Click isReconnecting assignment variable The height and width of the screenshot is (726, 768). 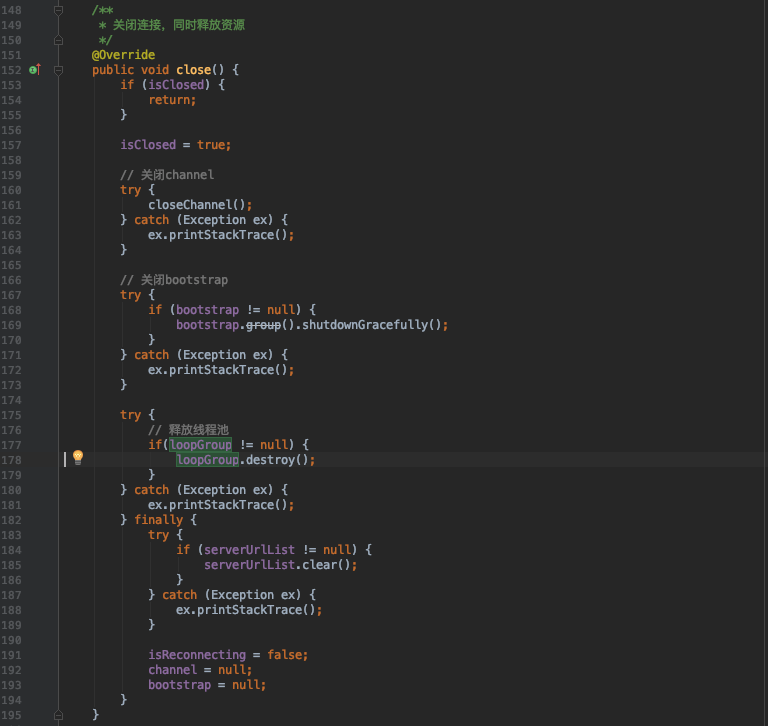coord(197,655)
